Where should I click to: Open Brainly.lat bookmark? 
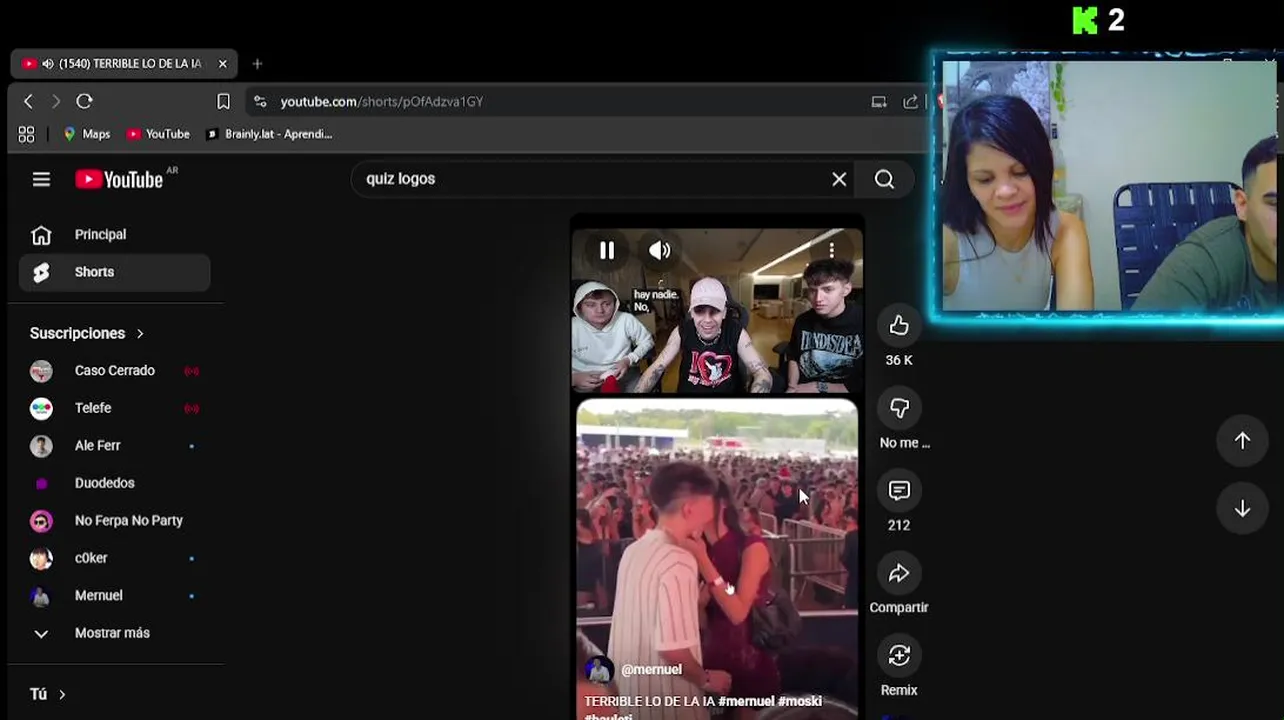tap(269, 134)
